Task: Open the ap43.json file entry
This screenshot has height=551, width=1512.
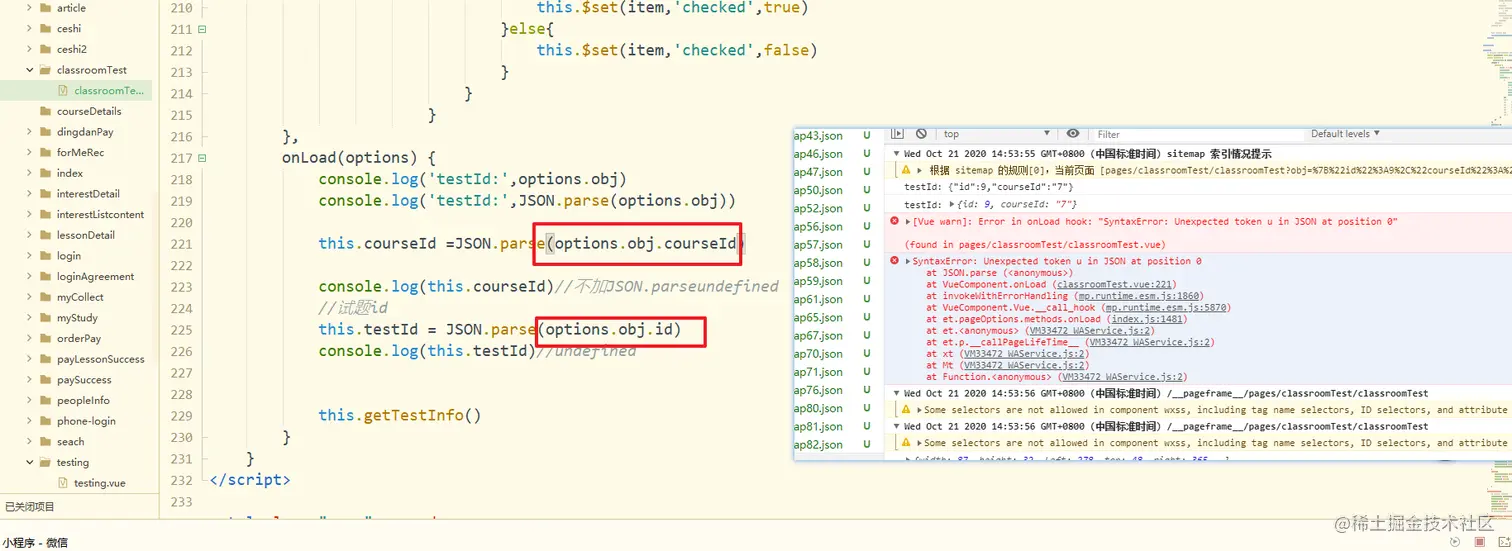Action: (818, 136)
